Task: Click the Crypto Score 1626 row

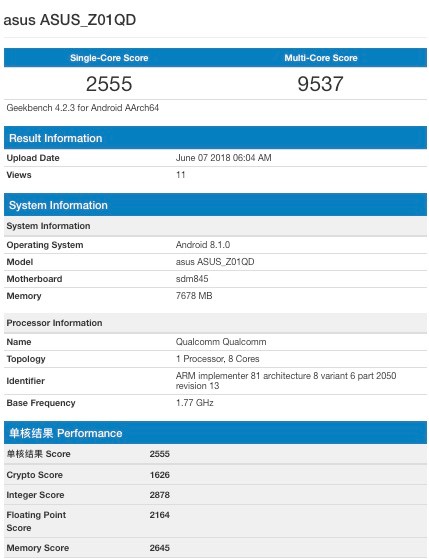Action: (215, 475)
